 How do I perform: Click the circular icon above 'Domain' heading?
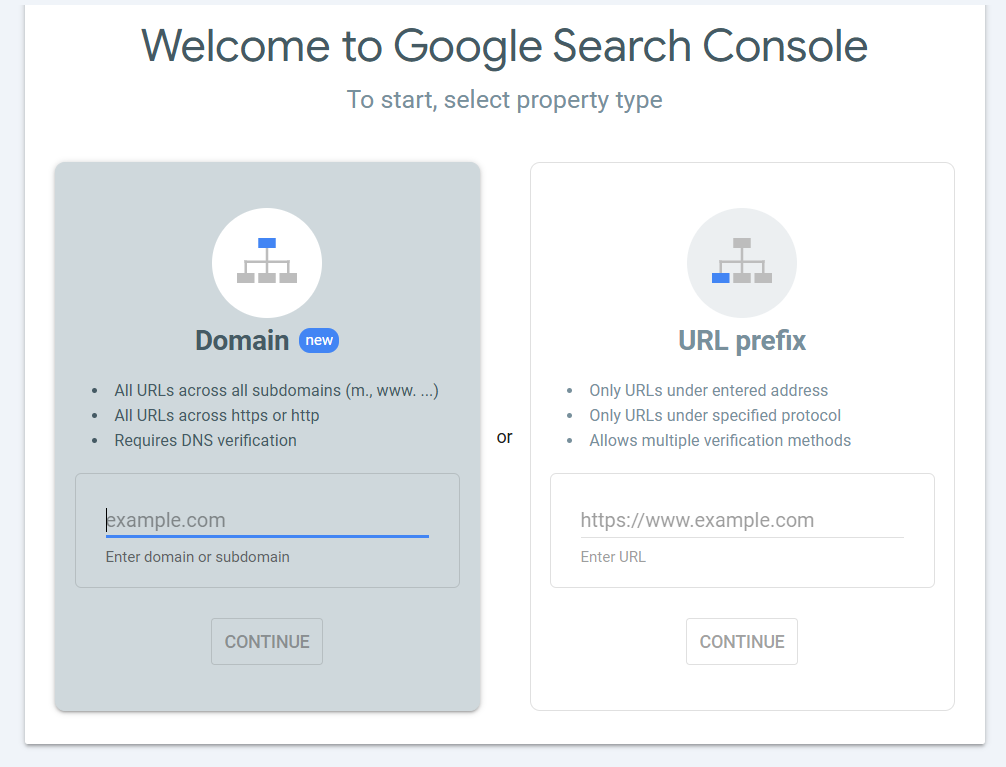coord(267,262)
